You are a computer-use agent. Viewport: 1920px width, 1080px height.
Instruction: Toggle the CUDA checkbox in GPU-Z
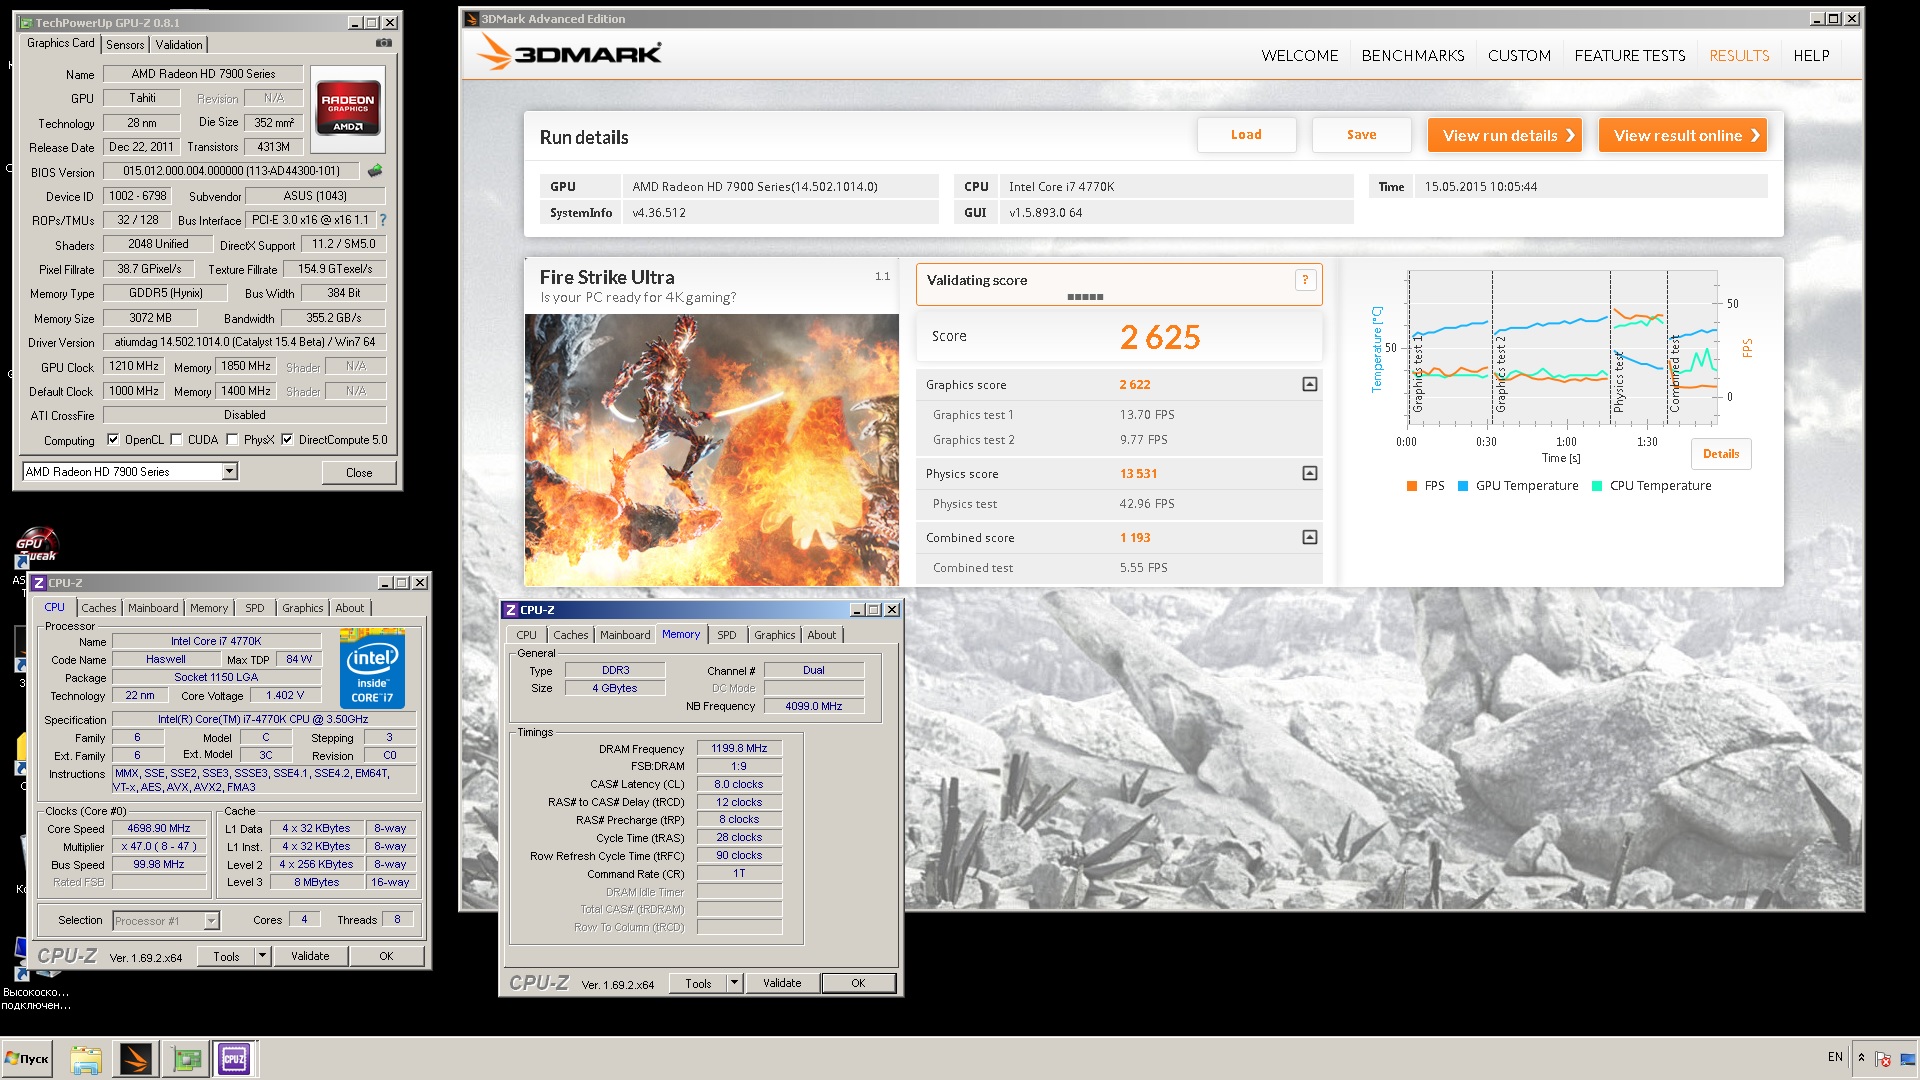pos(176,439)
